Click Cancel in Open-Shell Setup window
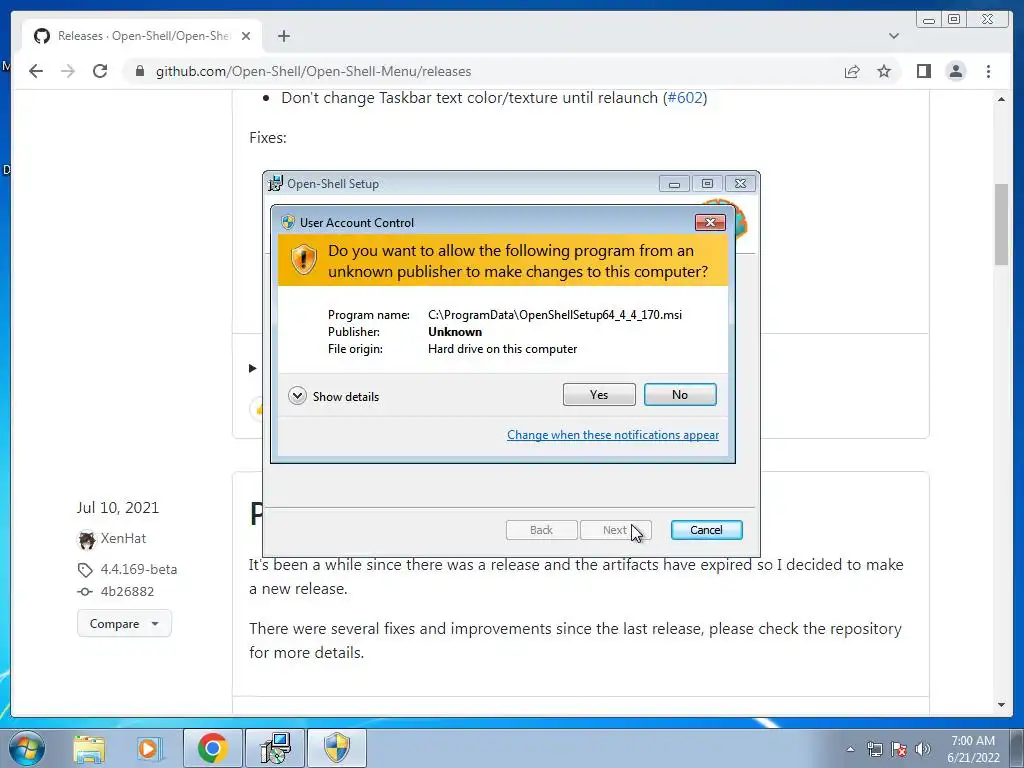This screenshot has width=1024, height=768. coord(706,530)
